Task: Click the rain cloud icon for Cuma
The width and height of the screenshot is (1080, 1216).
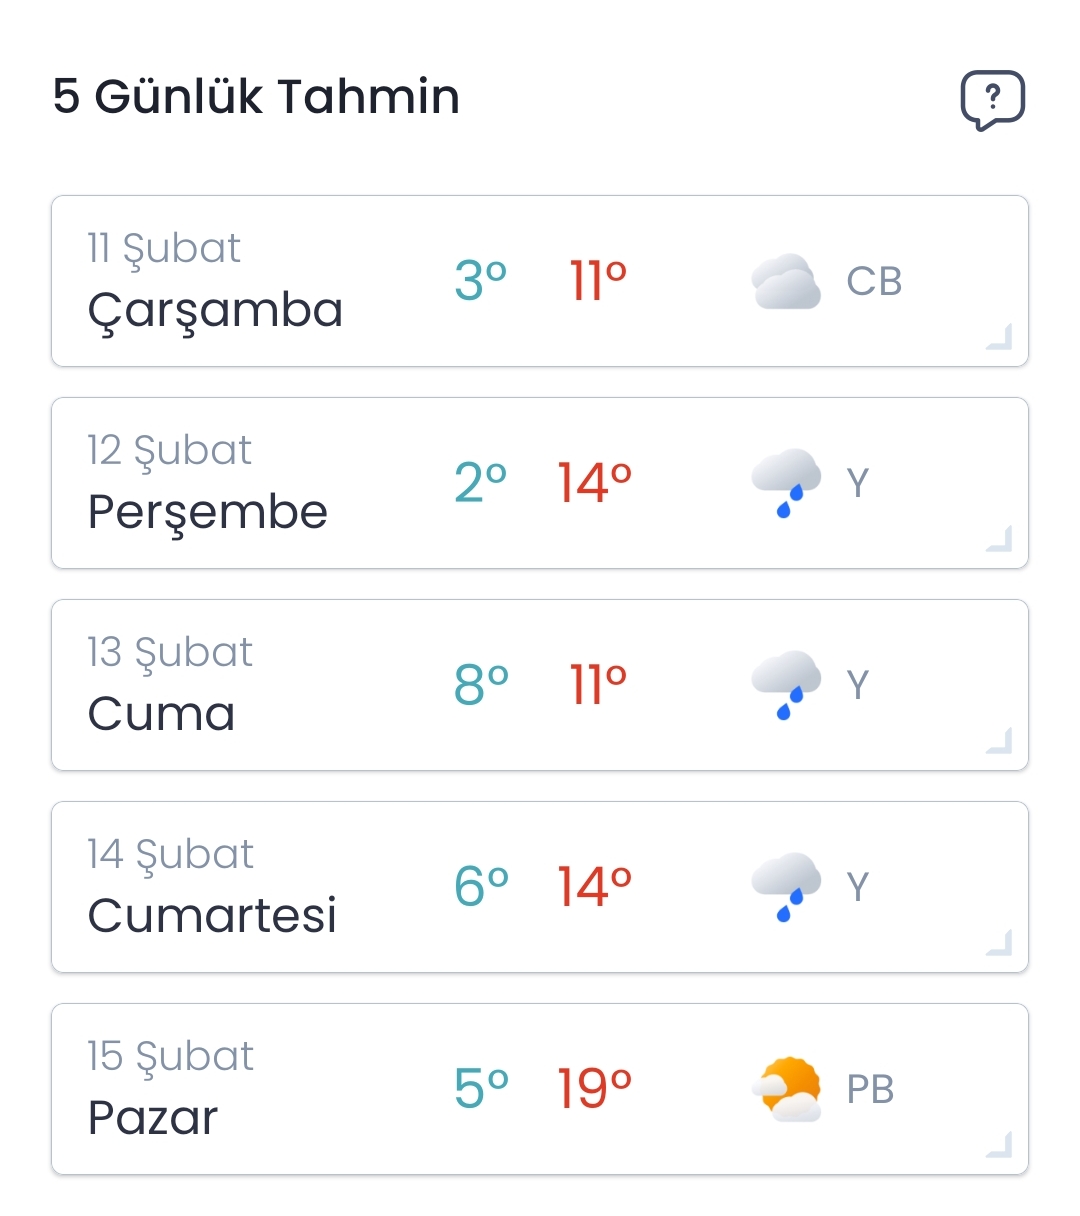Action: pyautogui.click(x=786, y=685)
